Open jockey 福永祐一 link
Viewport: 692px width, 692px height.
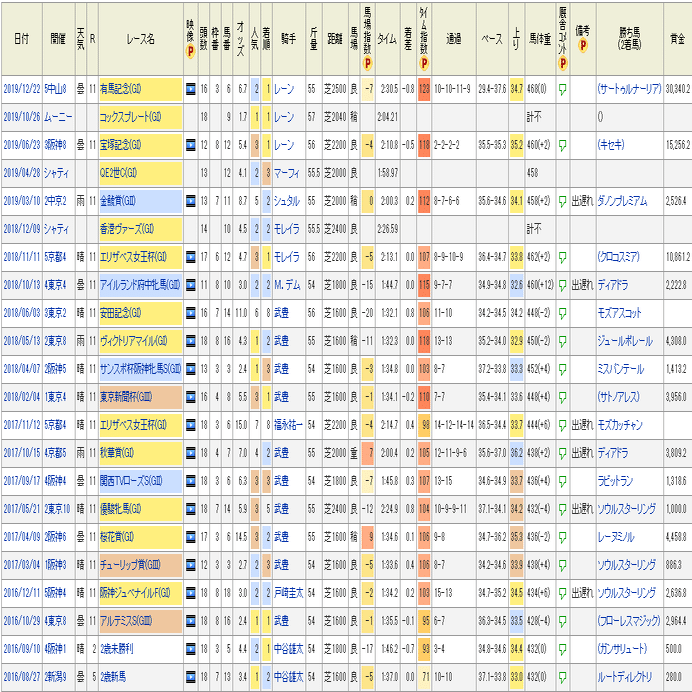click(289, 425)
